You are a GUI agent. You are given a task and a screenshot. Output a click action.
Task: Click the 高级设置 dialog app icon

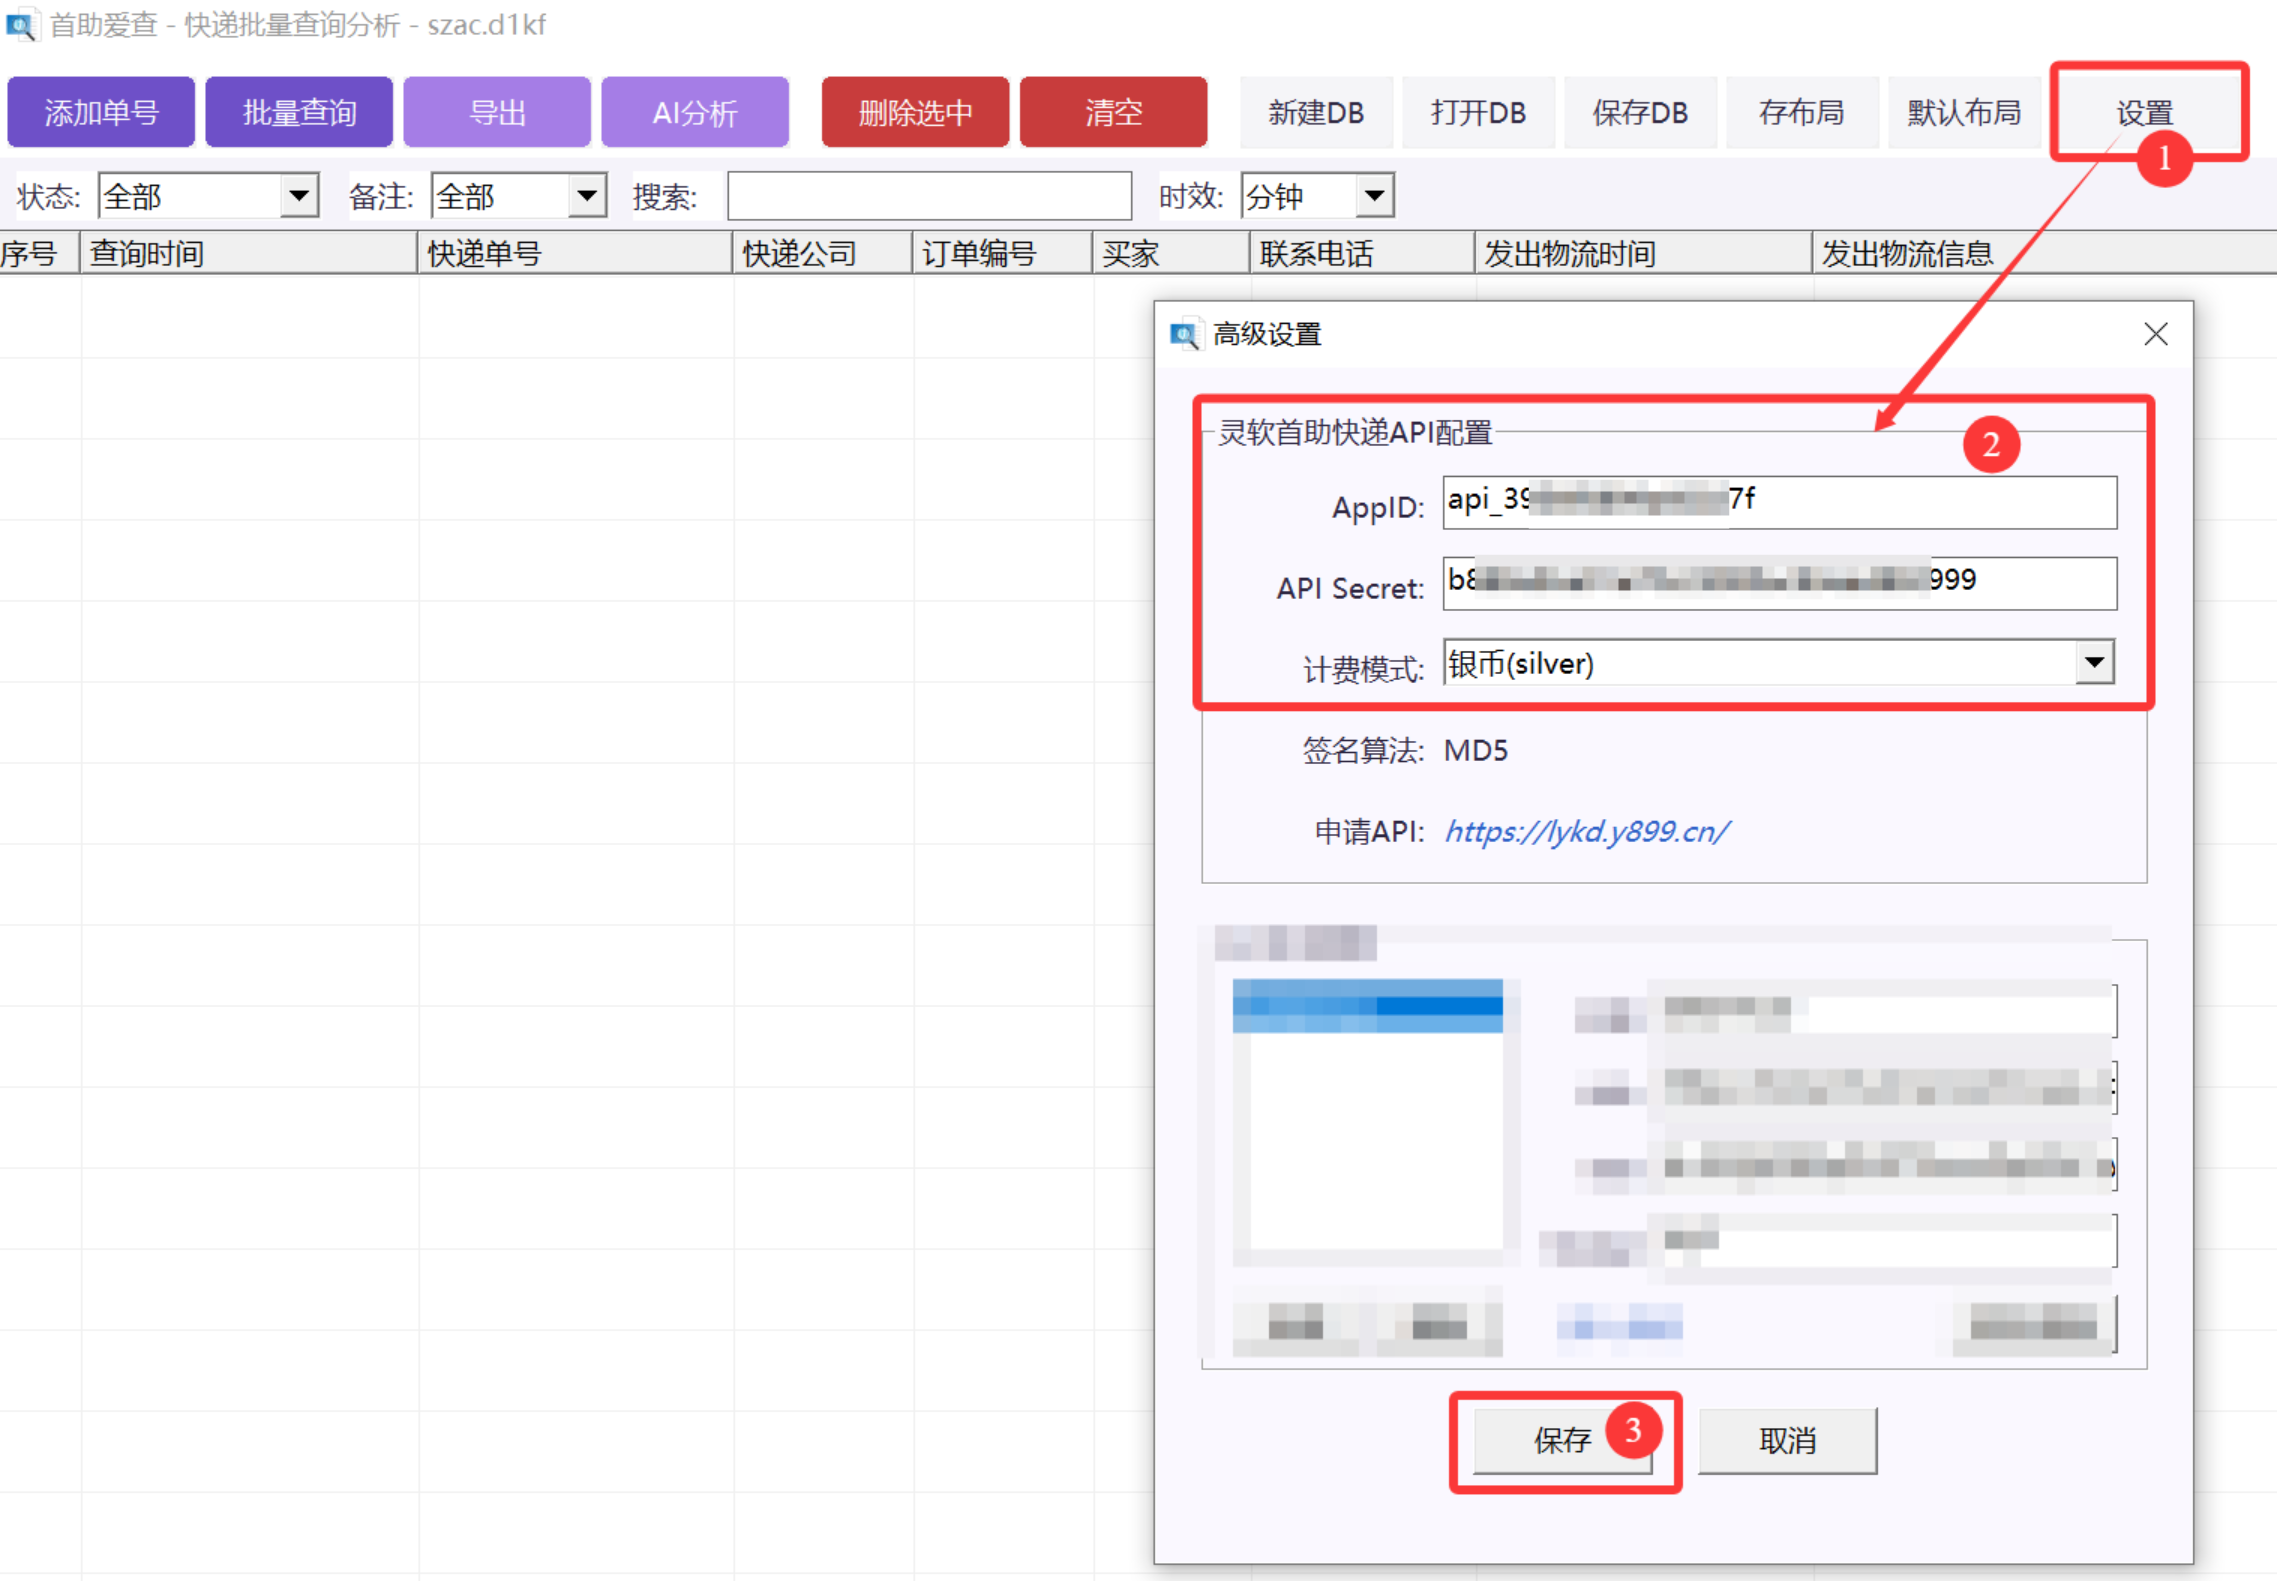(1185, 334)
